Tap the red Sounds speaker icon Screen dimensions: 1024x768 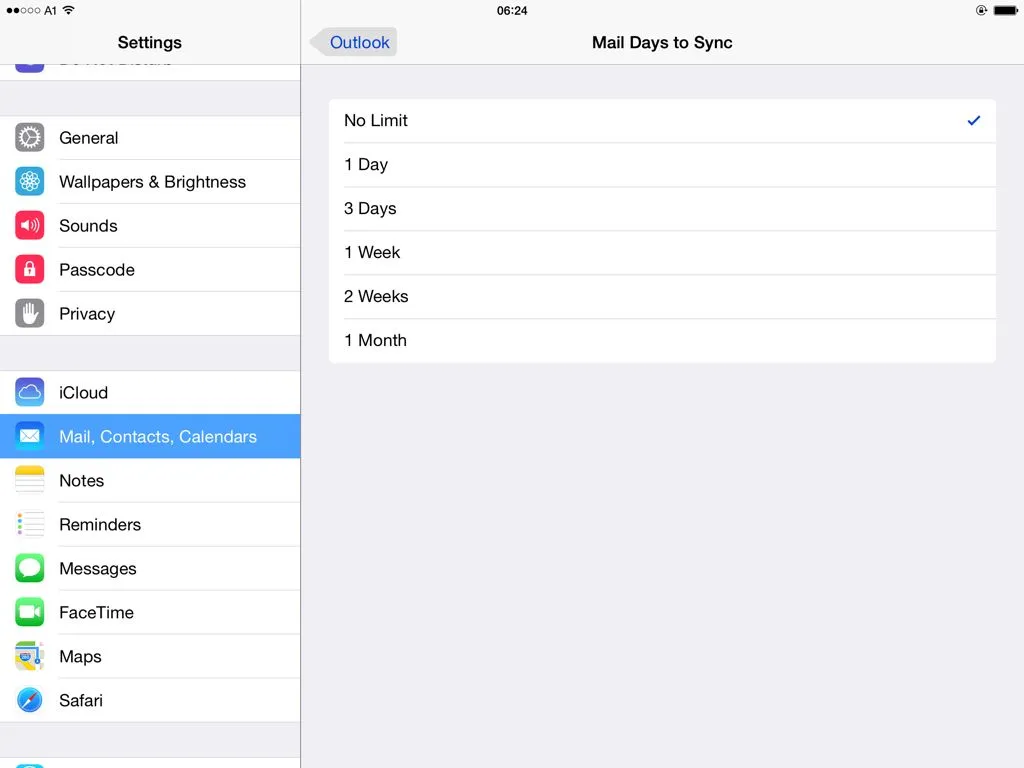click(30, 226)
